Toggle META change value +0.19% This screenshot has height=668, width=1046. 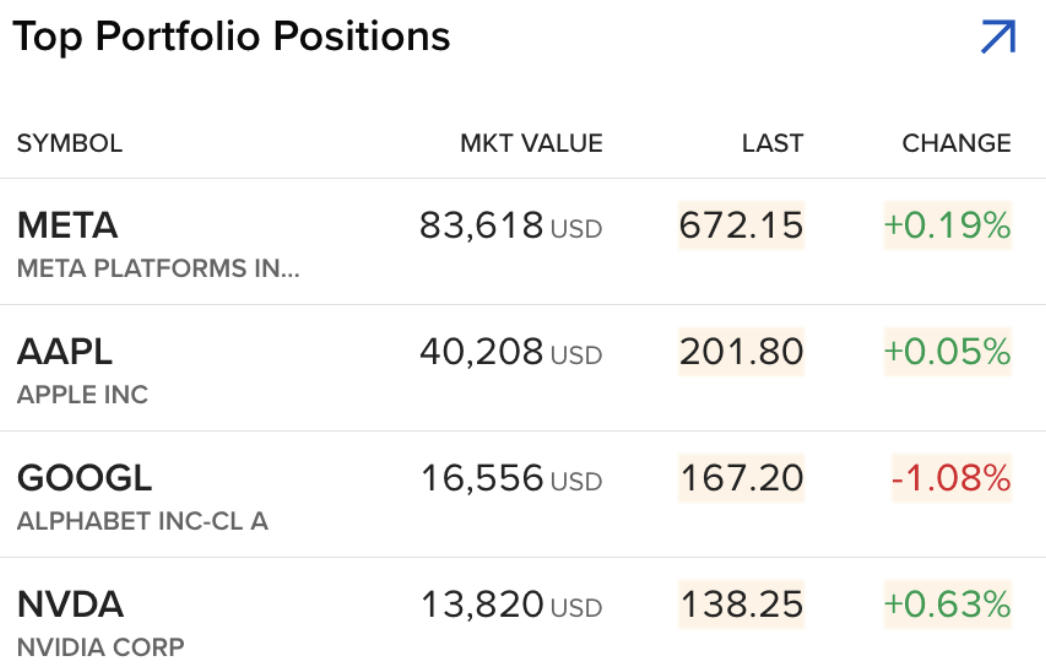point(948,225)
